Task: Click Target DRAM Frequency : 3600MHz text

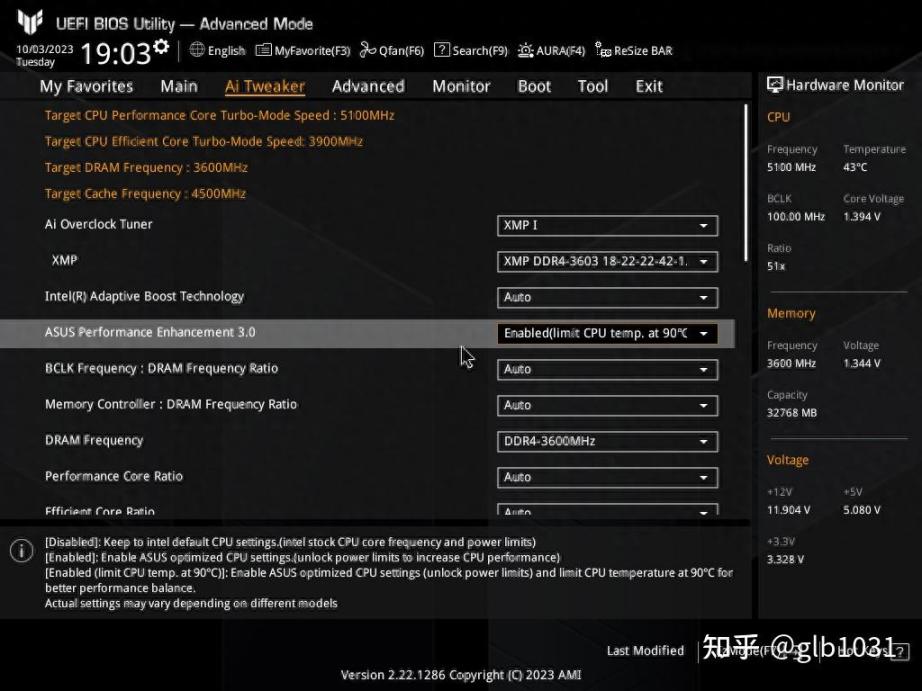Action: click(x=146, y=168)
